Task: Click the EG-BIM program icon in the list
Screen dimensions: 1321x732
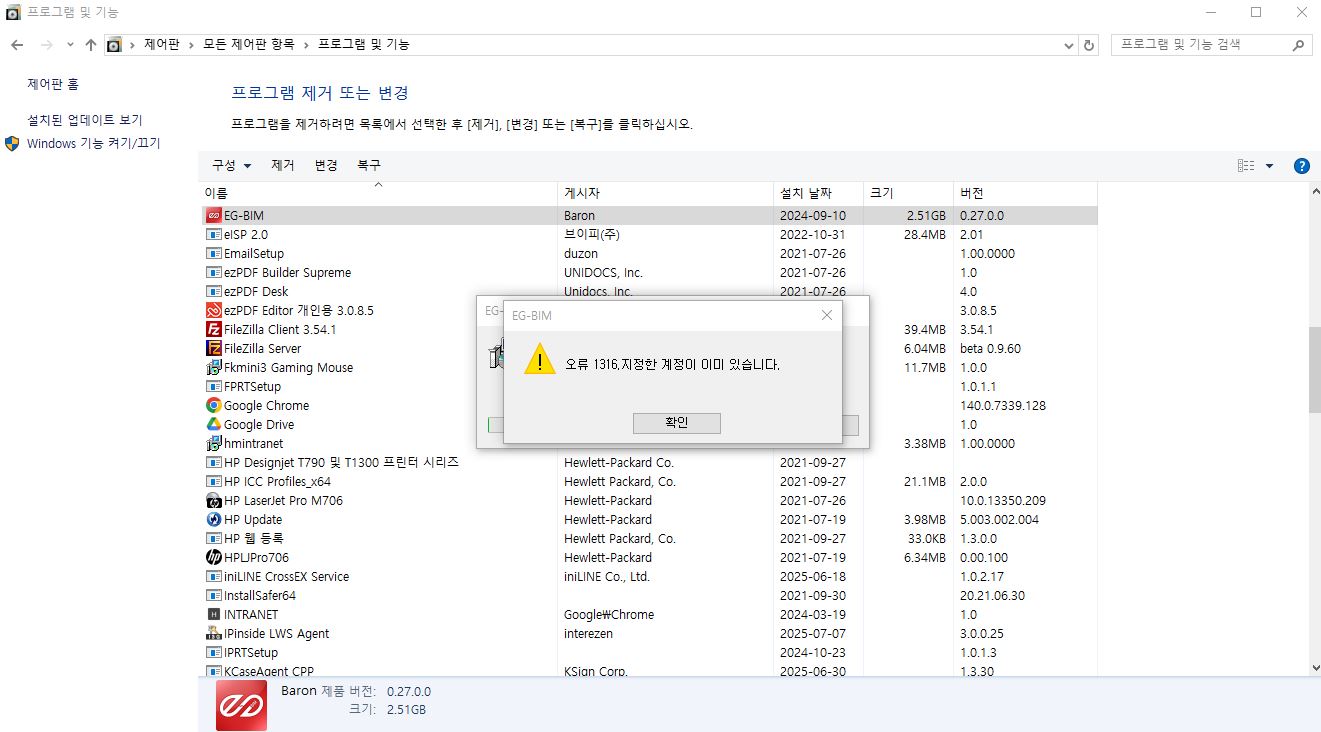Action: tap(213, 215)
